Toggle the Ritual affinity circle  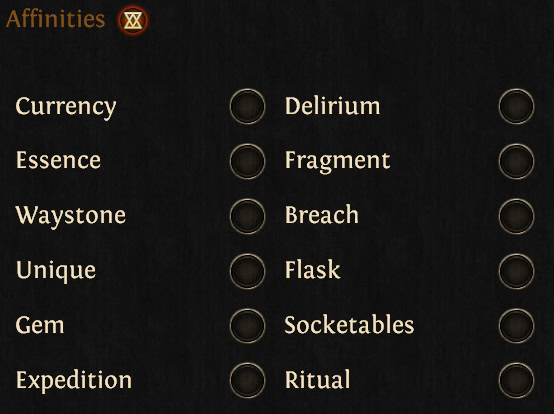(516, 380)
